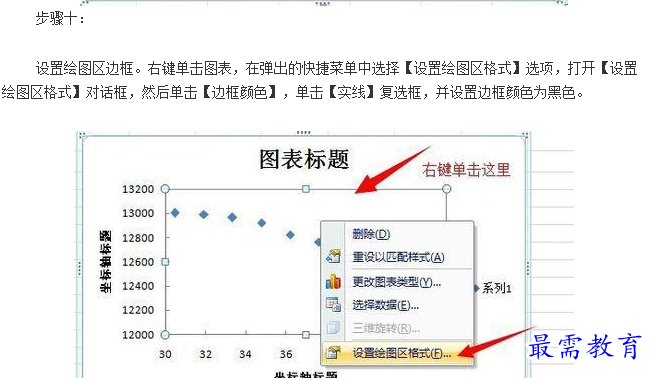This screenshot has width=650, height=378.
Task: Click y-axis label 13000
Action: pos(138,213)
